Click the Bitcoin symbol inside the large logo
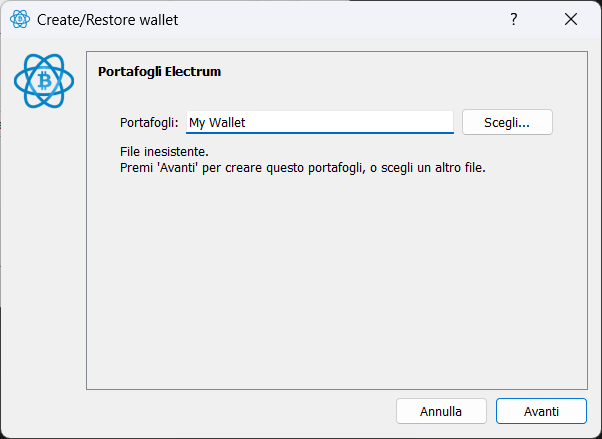602x439 pixels. (x=45, y=81)
